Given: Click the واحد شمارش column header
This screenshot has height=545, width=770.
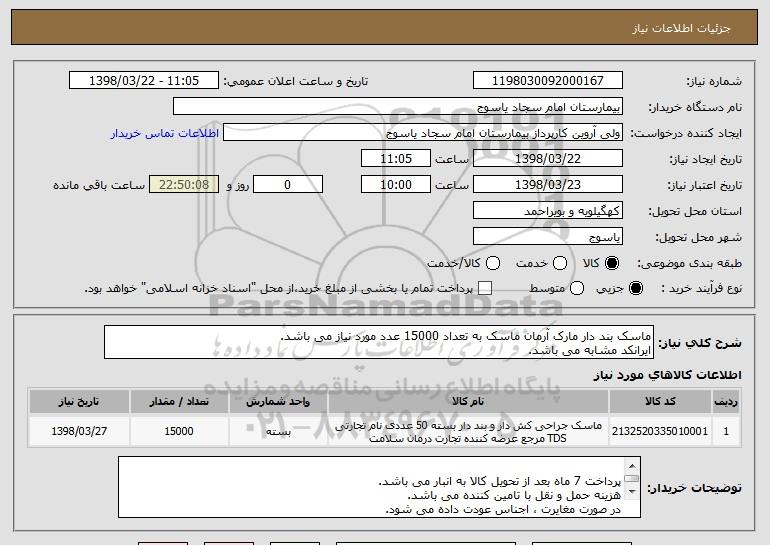Looking at the screenshot, I should coord(278,402).
